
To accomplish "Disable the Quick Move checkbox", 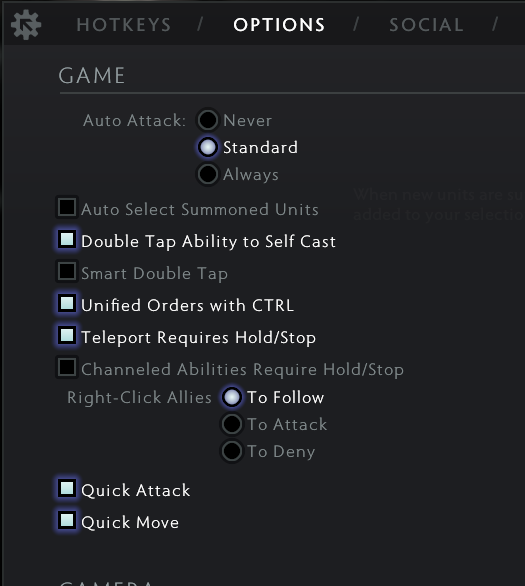I will [x=67, y=520].
